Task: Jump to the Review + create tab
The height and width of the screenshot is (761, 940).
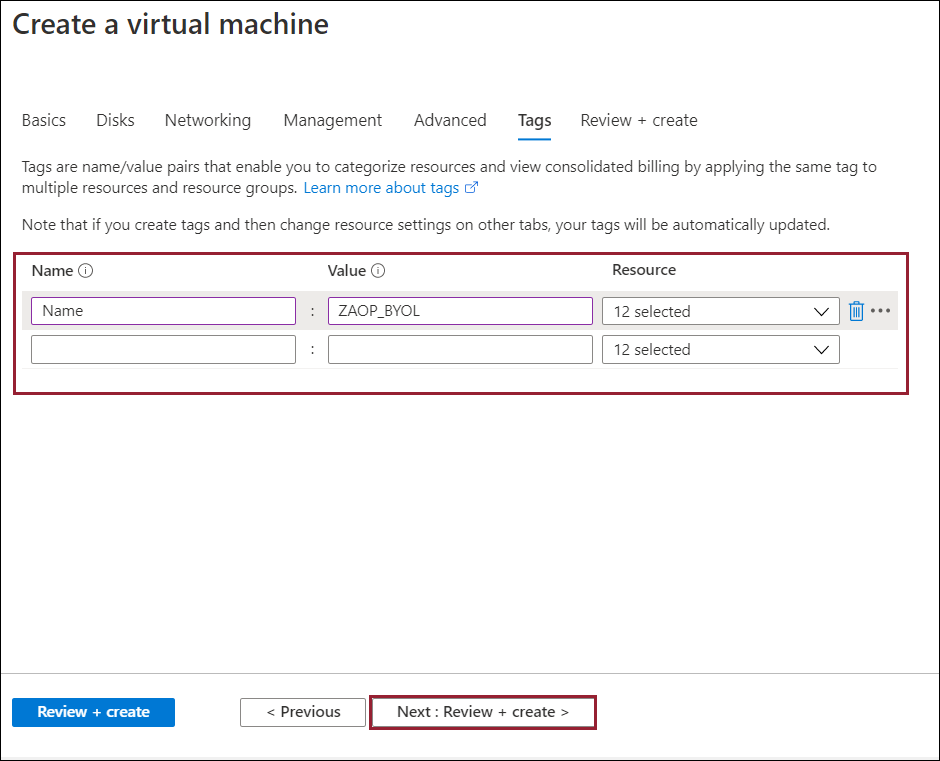Action: pyautogui.click(x=638, y=120)
